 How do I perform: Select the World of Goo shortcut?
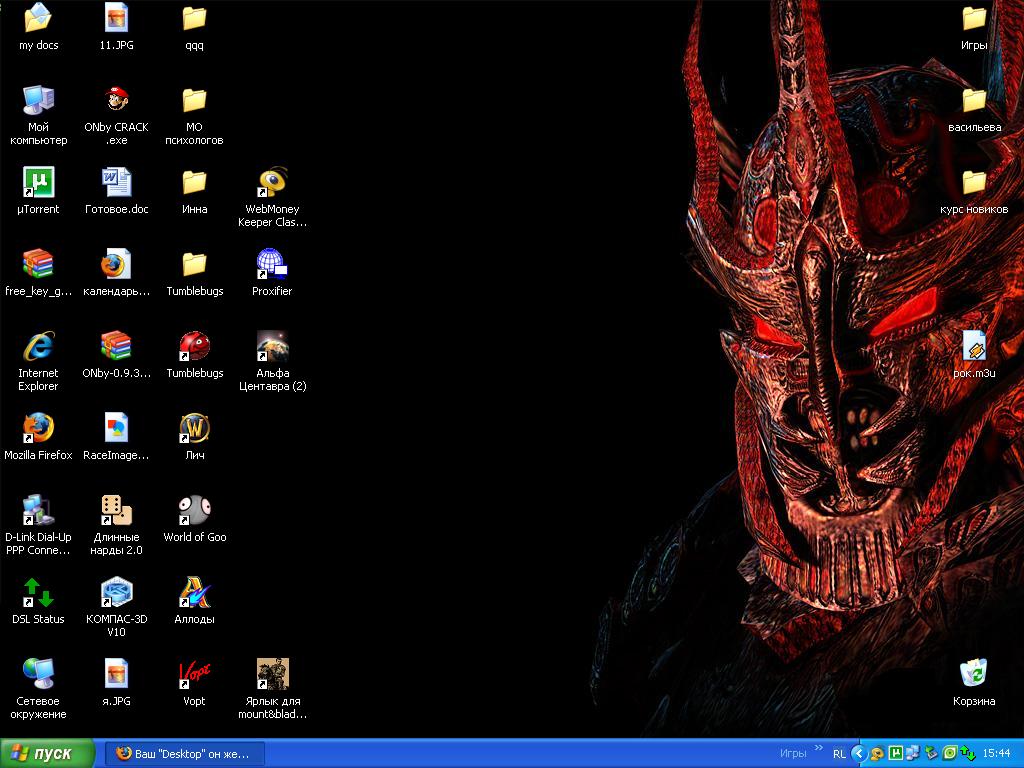point(194,510)
